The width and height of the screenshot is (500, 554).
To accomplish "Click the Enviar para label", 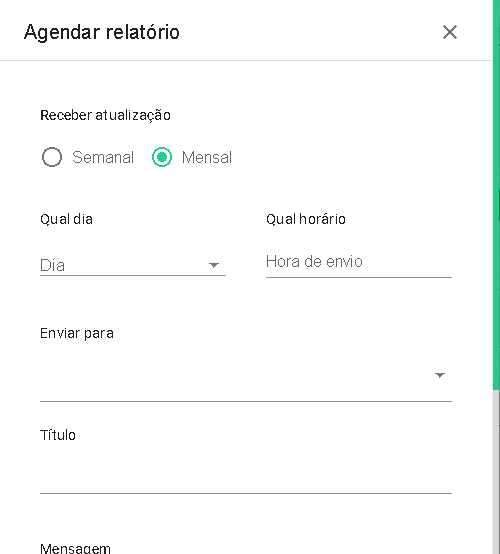I will (x=77, y=334).
